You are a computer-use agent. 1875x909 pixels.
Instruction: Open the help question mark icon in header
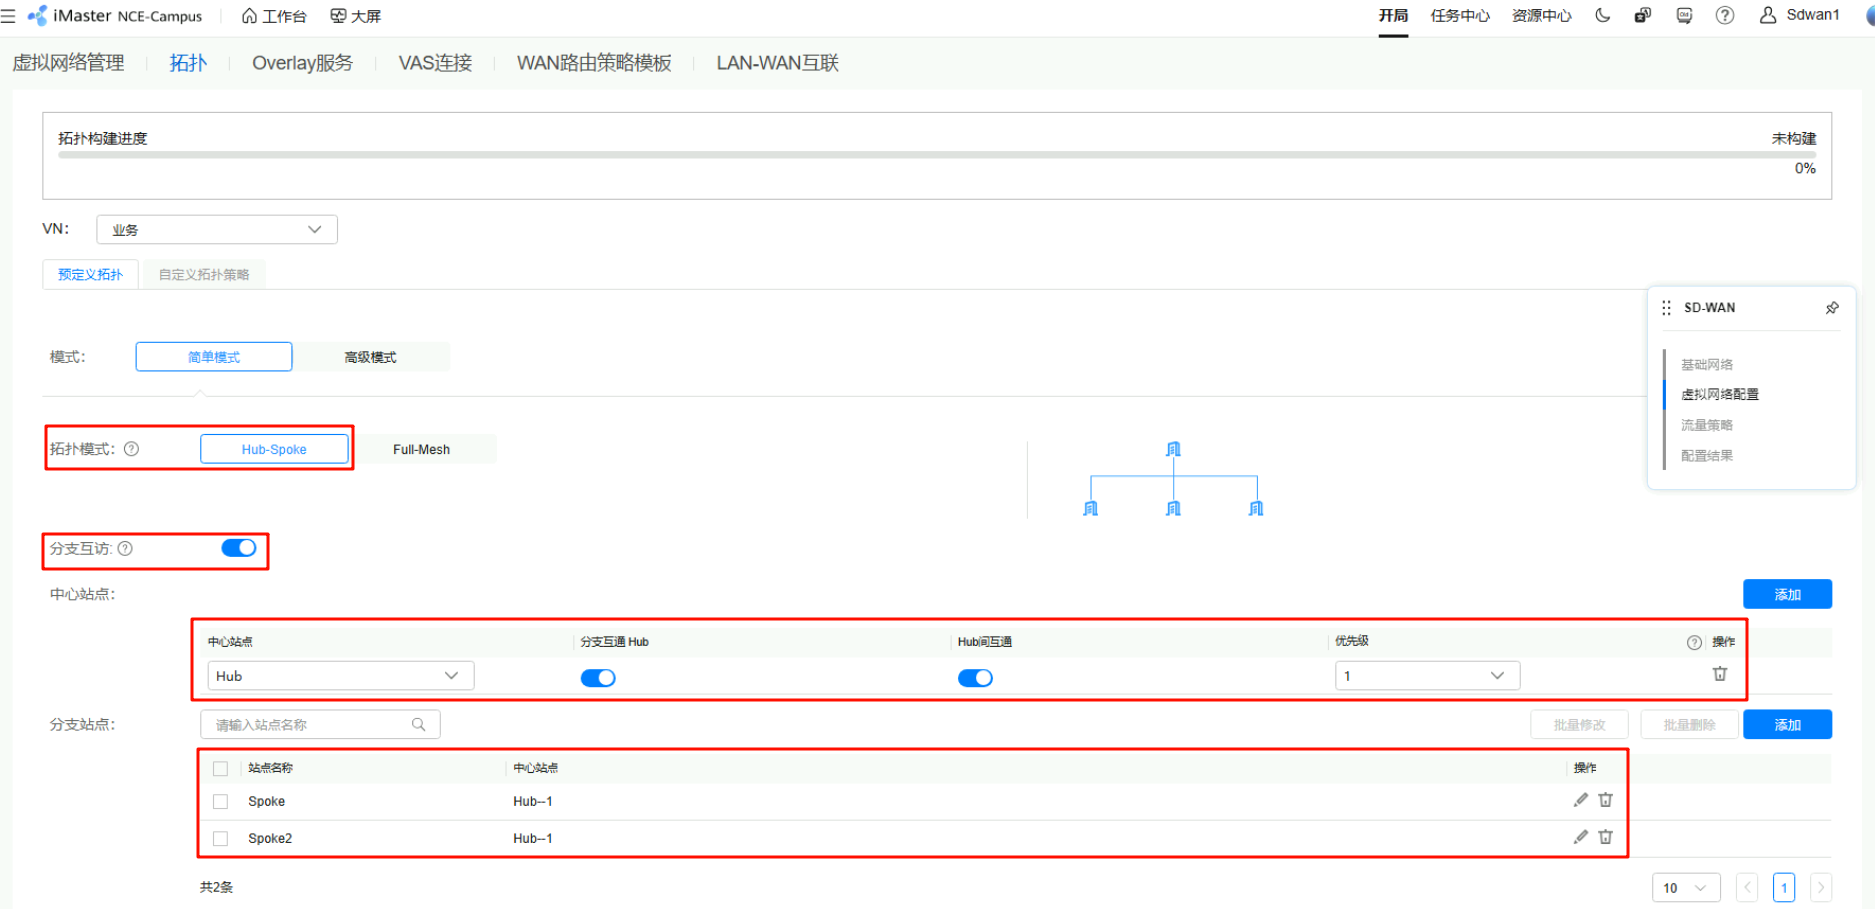coord(1725,16)
